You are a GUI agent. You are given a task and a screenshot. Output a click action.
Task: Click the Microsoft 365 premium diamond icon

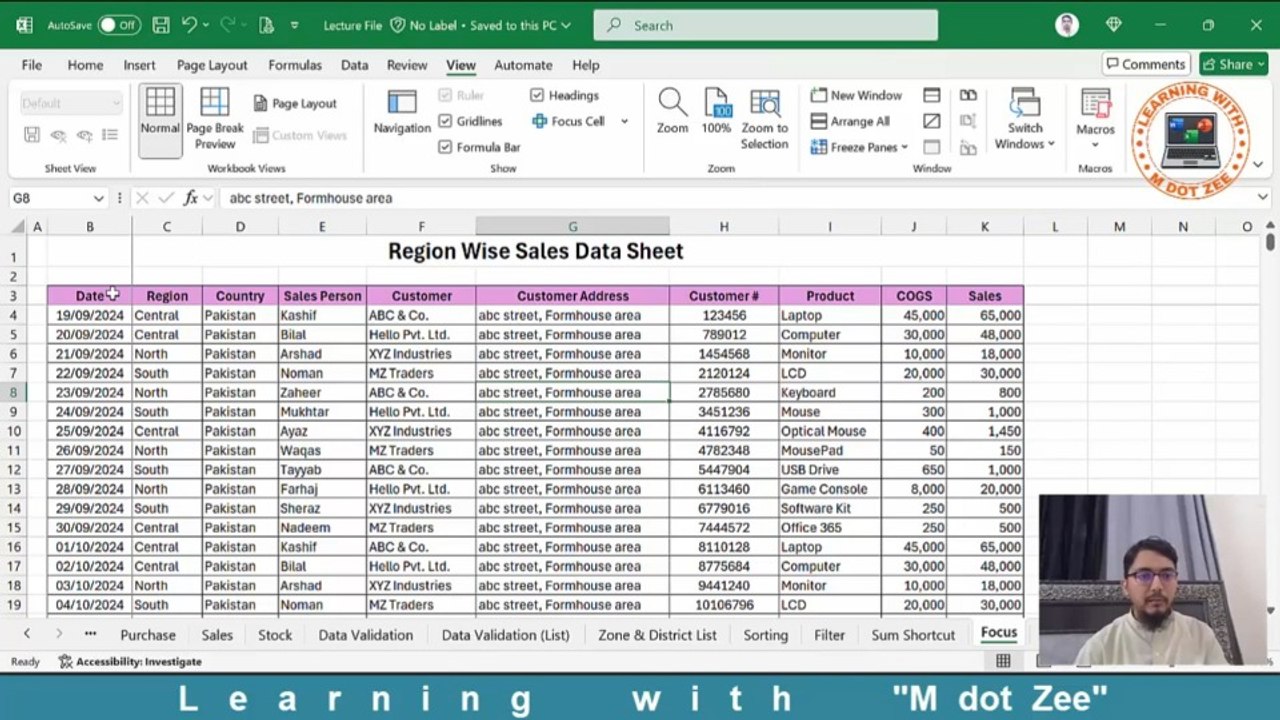pyautogui.click(x=1114, y=25)
